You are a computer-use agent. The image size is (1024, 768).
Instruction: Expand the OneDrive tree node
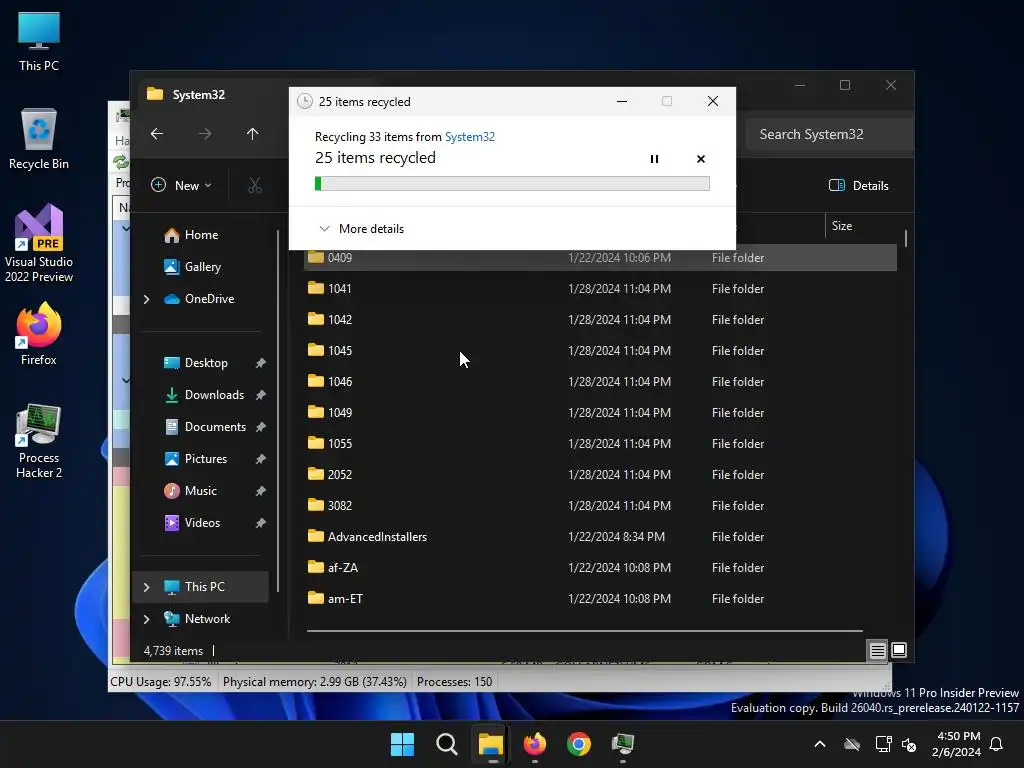(x=146, y=299)
